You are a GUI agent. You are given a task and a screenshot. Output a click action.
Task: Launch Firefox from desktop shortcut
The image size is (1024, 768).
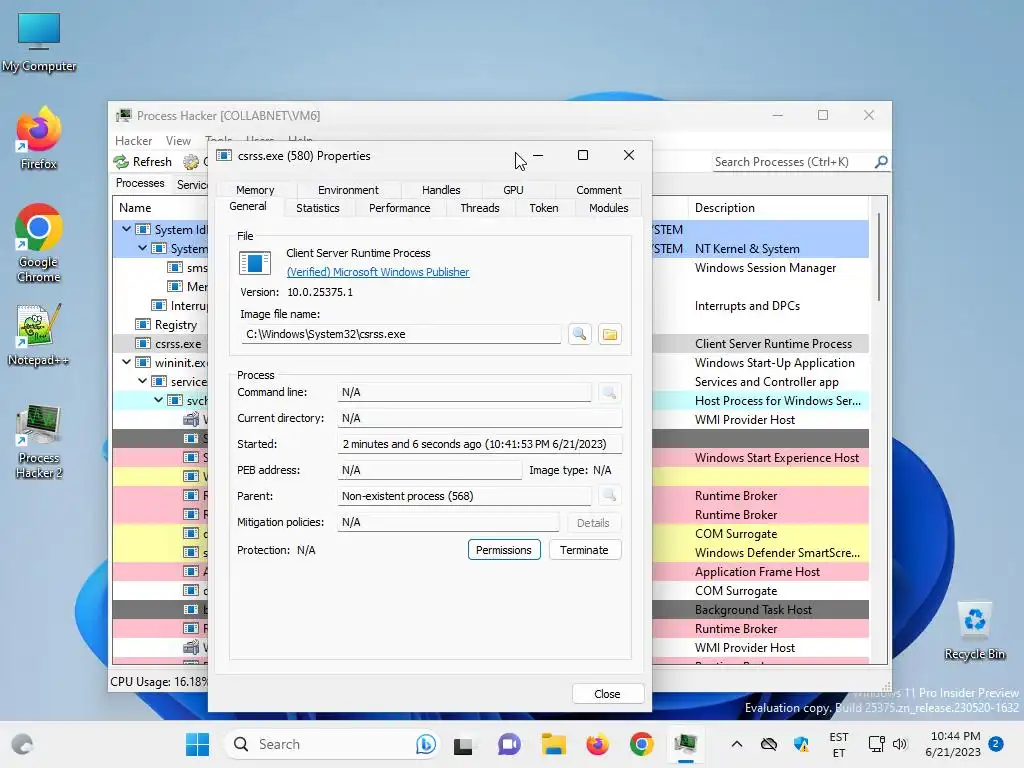click(39, 138)
